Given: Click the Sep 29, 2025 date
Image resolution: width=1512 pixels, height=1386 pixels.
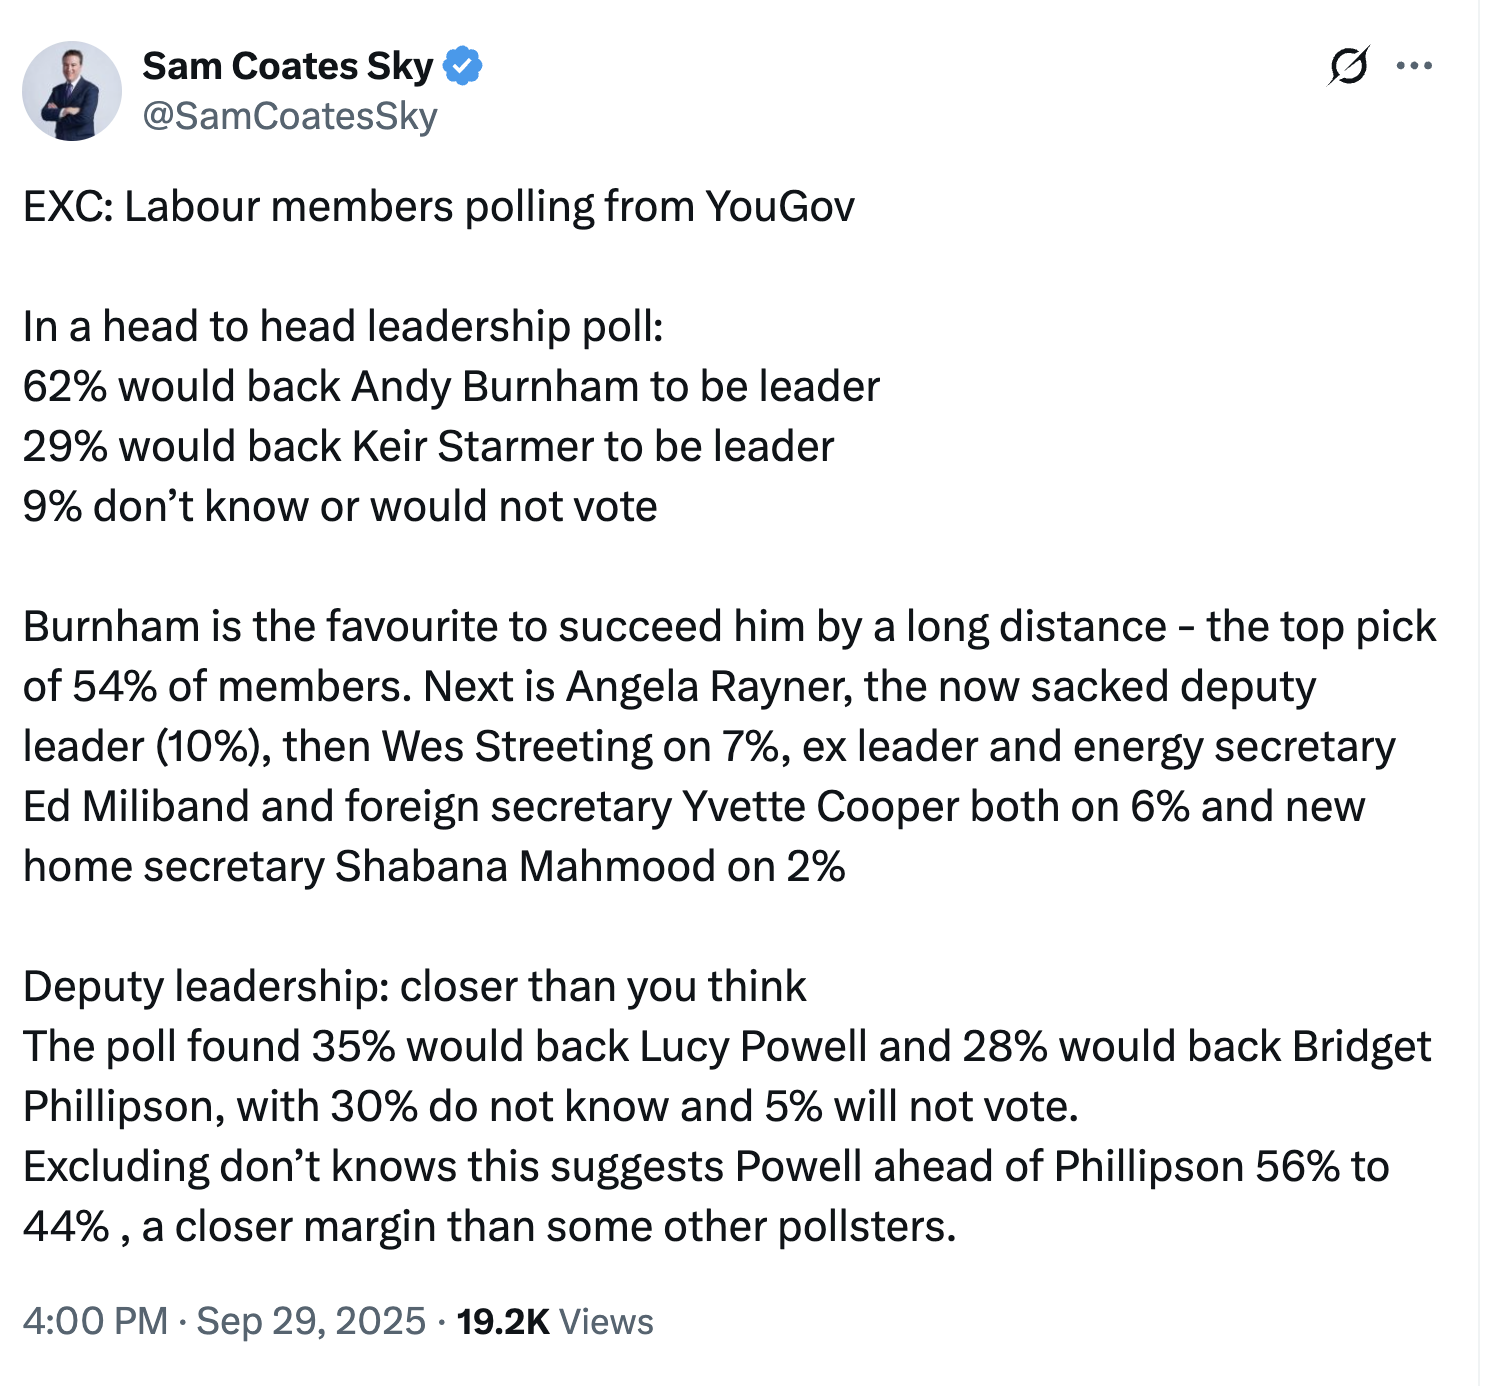Looking at the screenshot, I should coord(311,1321).
